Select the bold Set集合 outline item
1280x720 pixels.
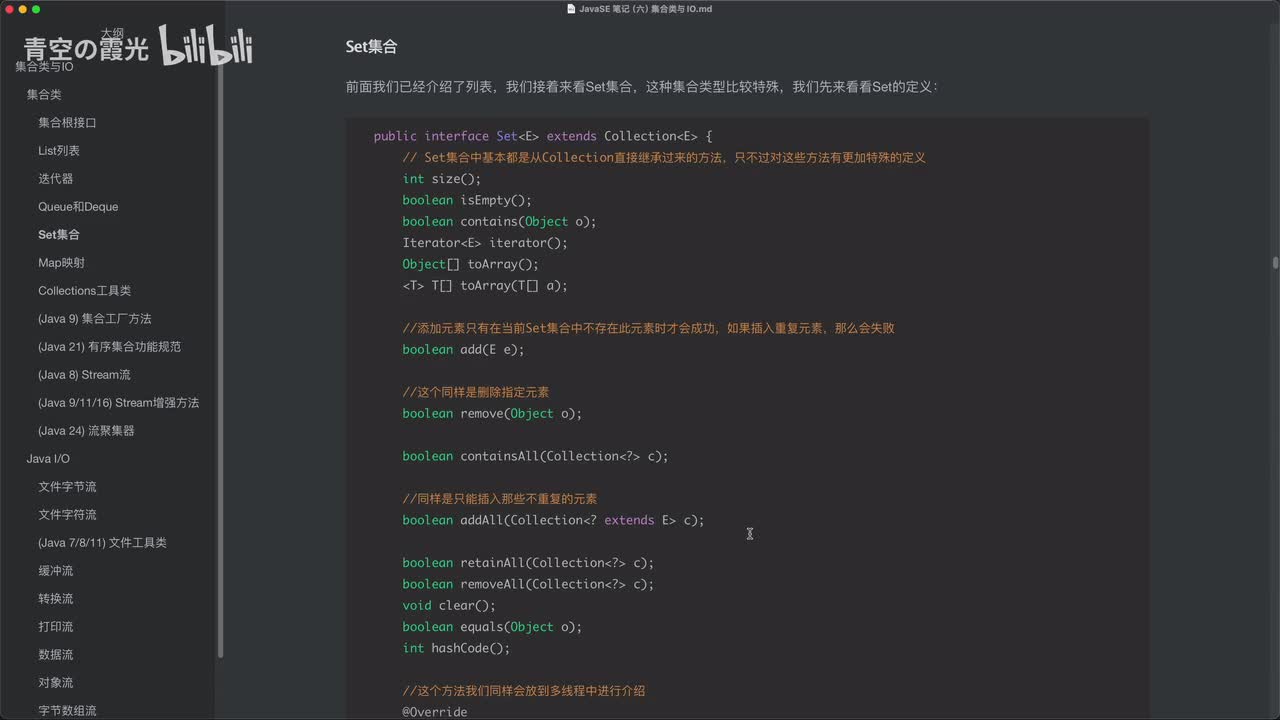[59, 234]
